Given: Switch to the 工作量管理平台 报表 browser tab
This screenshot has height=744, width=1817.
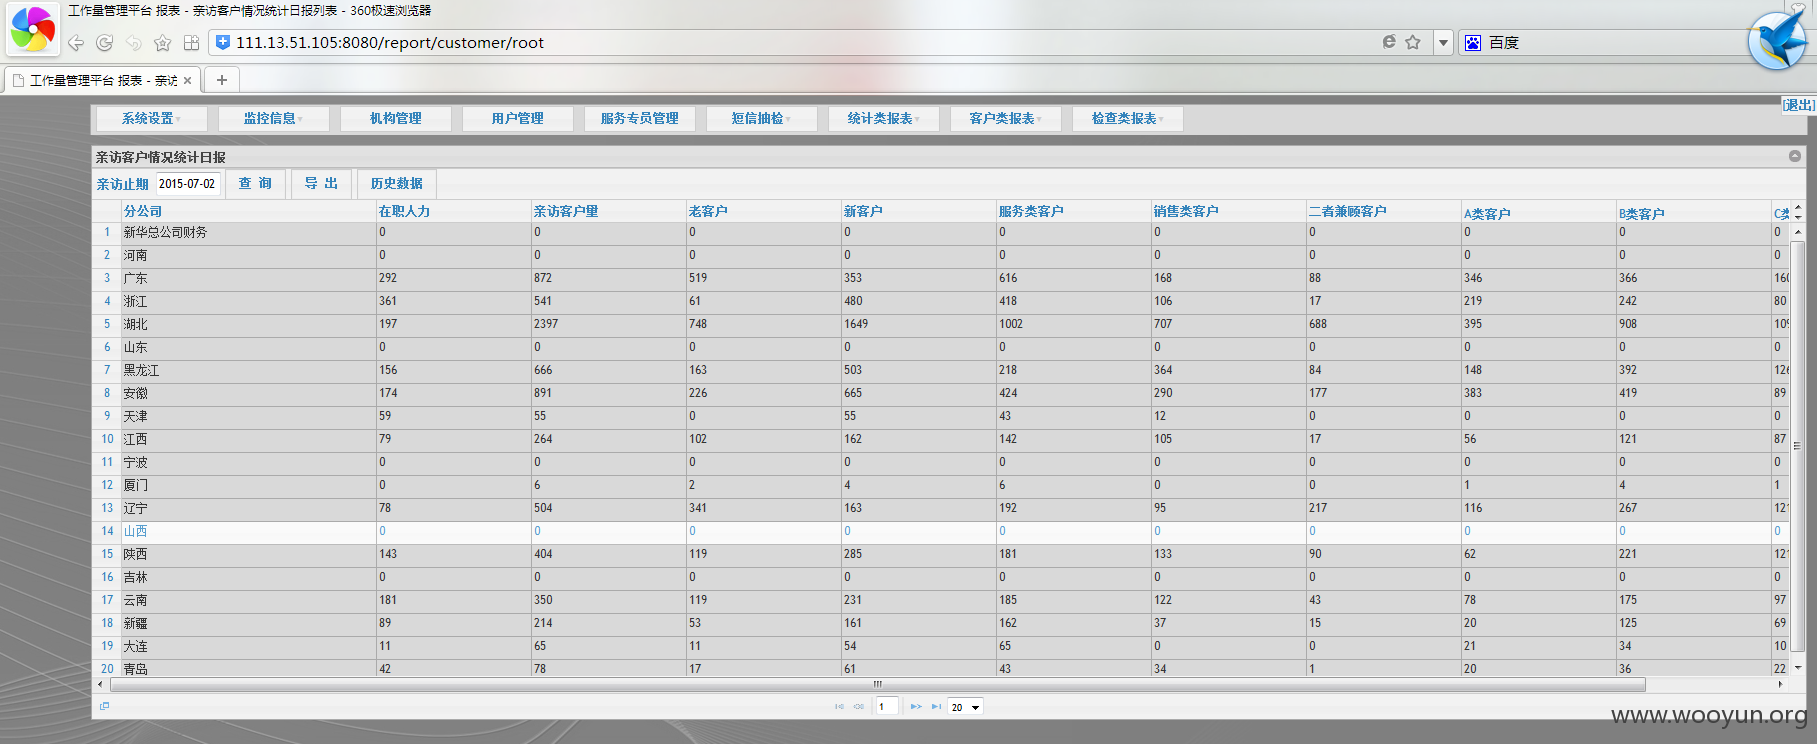Looking at the screenshot, I should [x=103, y=81].
